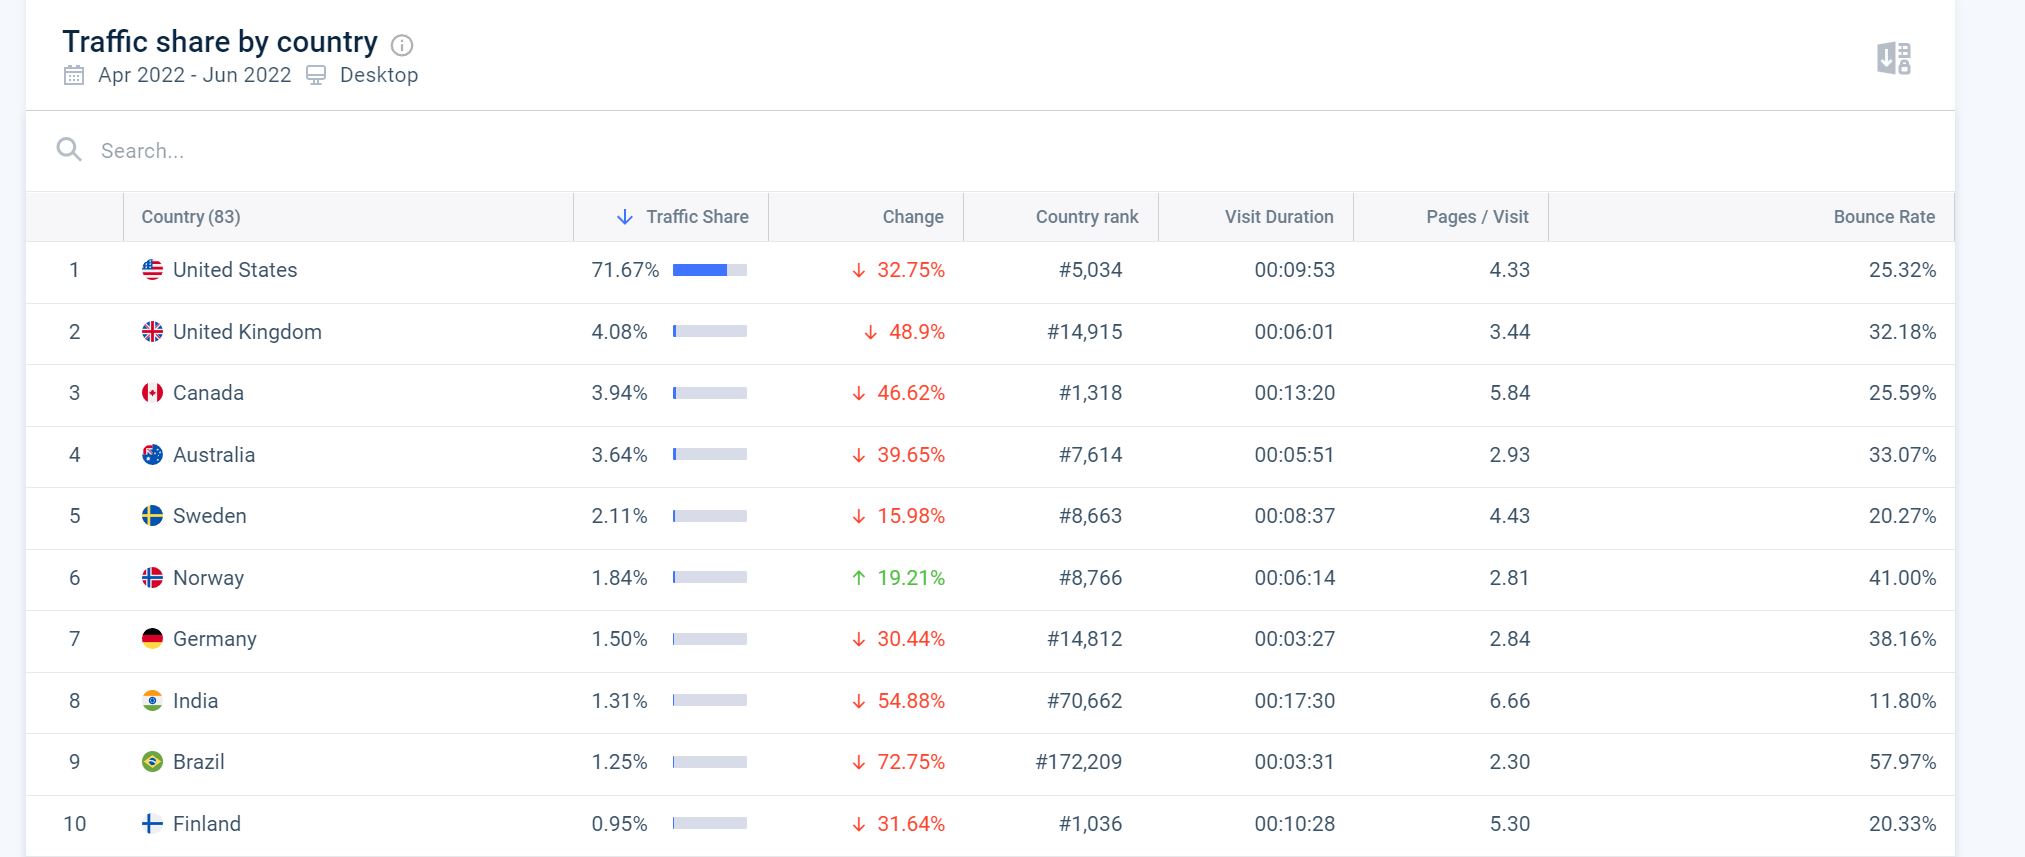Click the United Kingdom flag icon
This screenshot has height=857, width=2025.
pos(152,332)
